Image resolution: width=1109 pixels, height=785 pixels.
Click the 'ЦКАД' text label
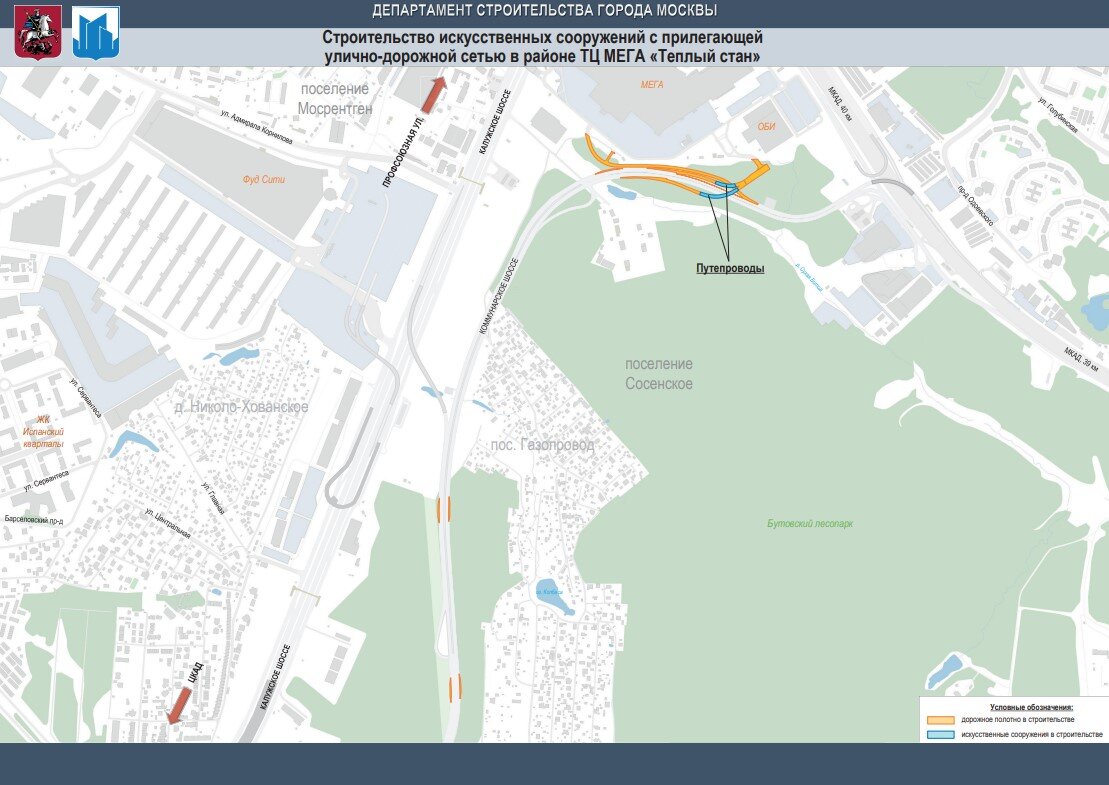tap(196, 674)
